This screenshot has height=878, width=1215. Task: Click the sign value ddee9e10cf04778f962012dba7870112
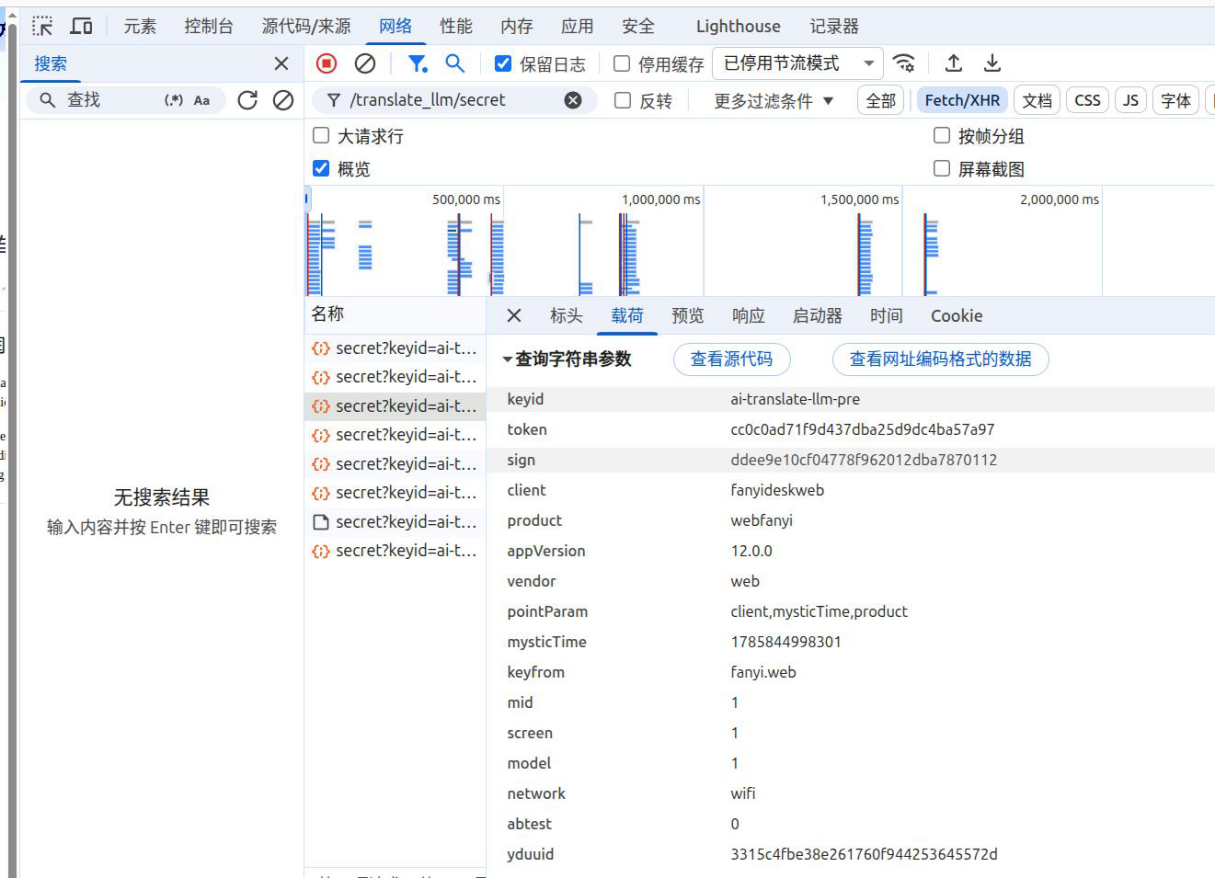[x=864, y=460]
